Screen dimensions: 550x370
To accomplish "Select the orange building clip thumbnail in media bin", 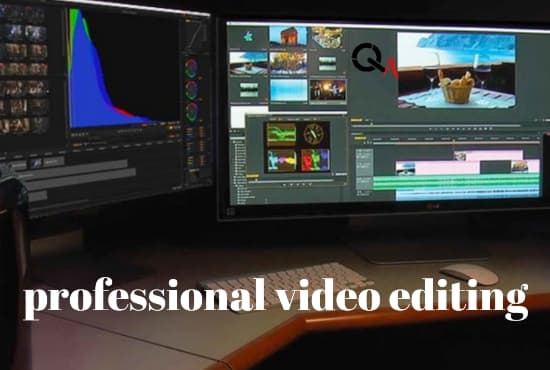I will point(288,36).
